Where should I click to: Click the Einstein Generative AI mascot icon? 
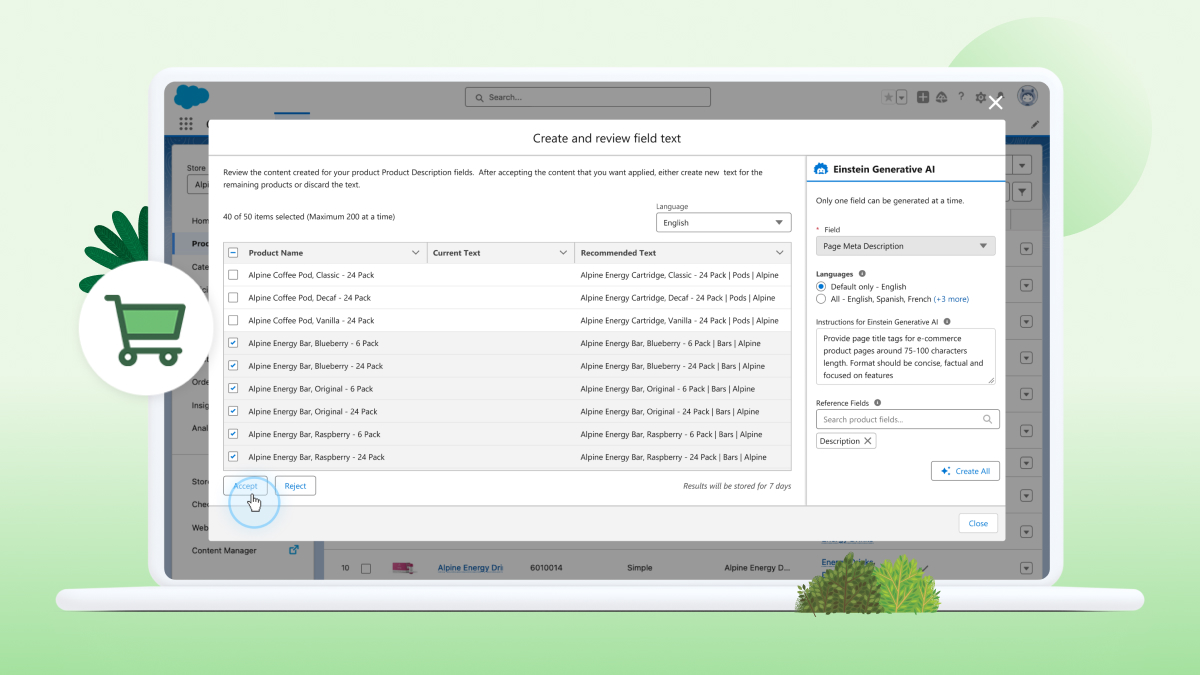pyautogui.click(x=822, y=168)
